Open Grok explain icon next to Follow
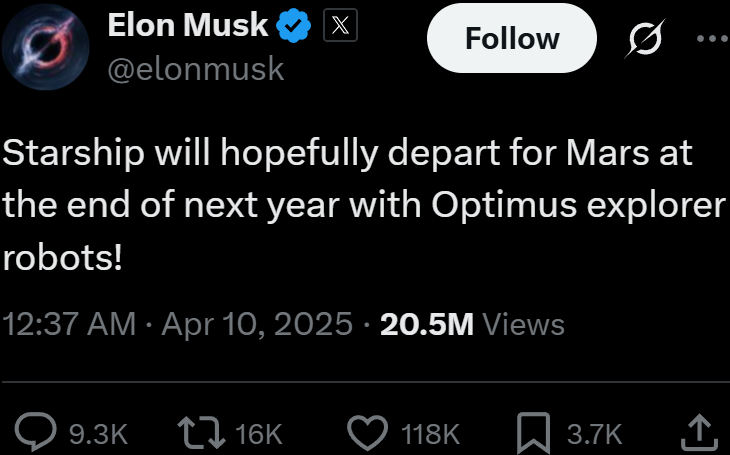Image resolution: width=730 pixels, height=455 pixels. (645, 39)
